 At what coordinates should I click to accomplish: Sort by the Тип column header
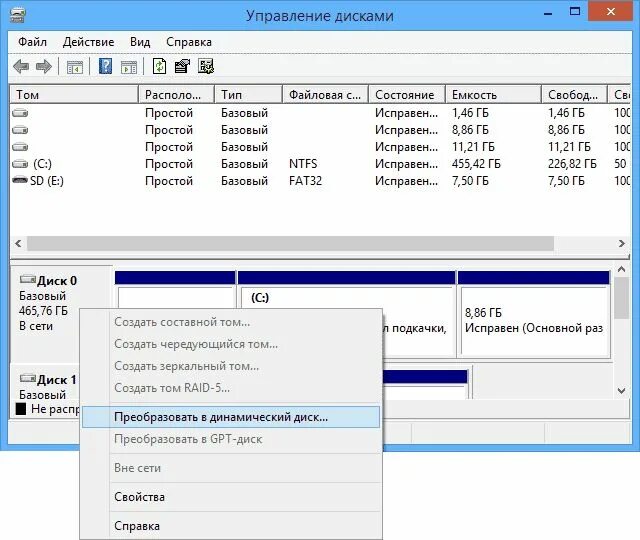(x=248, y=95)
